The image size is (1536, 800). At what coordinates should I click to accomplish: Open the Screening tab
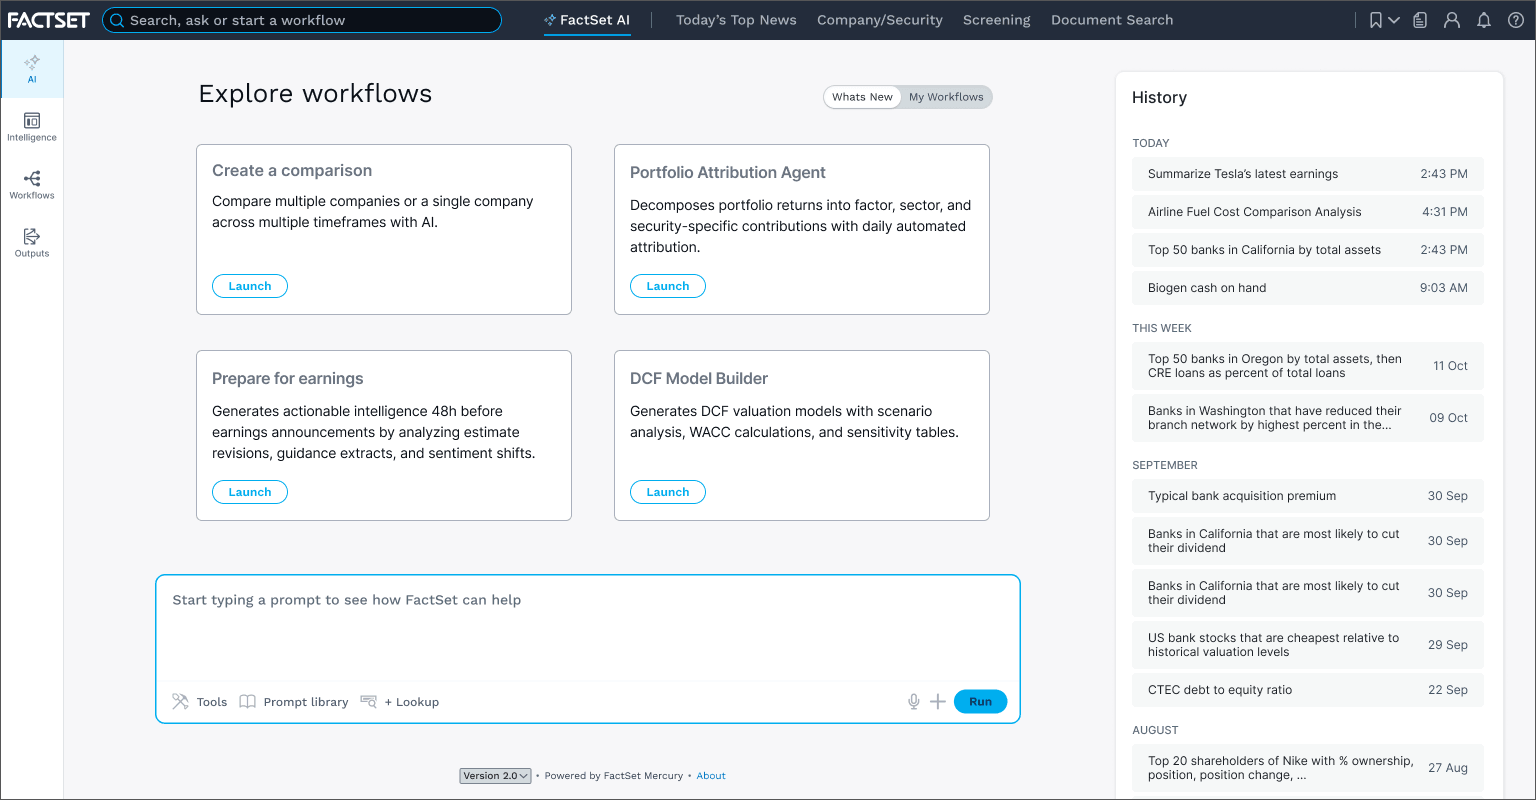coord(997,20)
